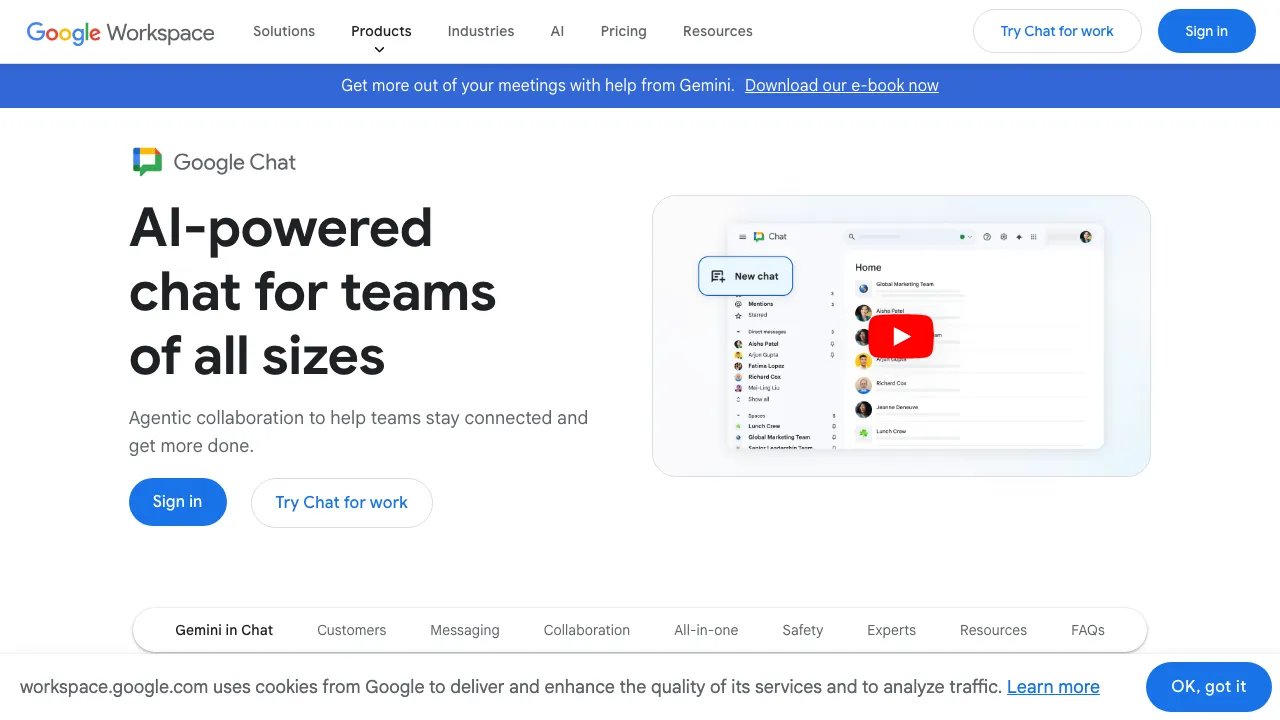Screen dimensions: 1280x720
Task: Click the search magnifier in the Chat search bar
Action: click(x=852, y=237)
